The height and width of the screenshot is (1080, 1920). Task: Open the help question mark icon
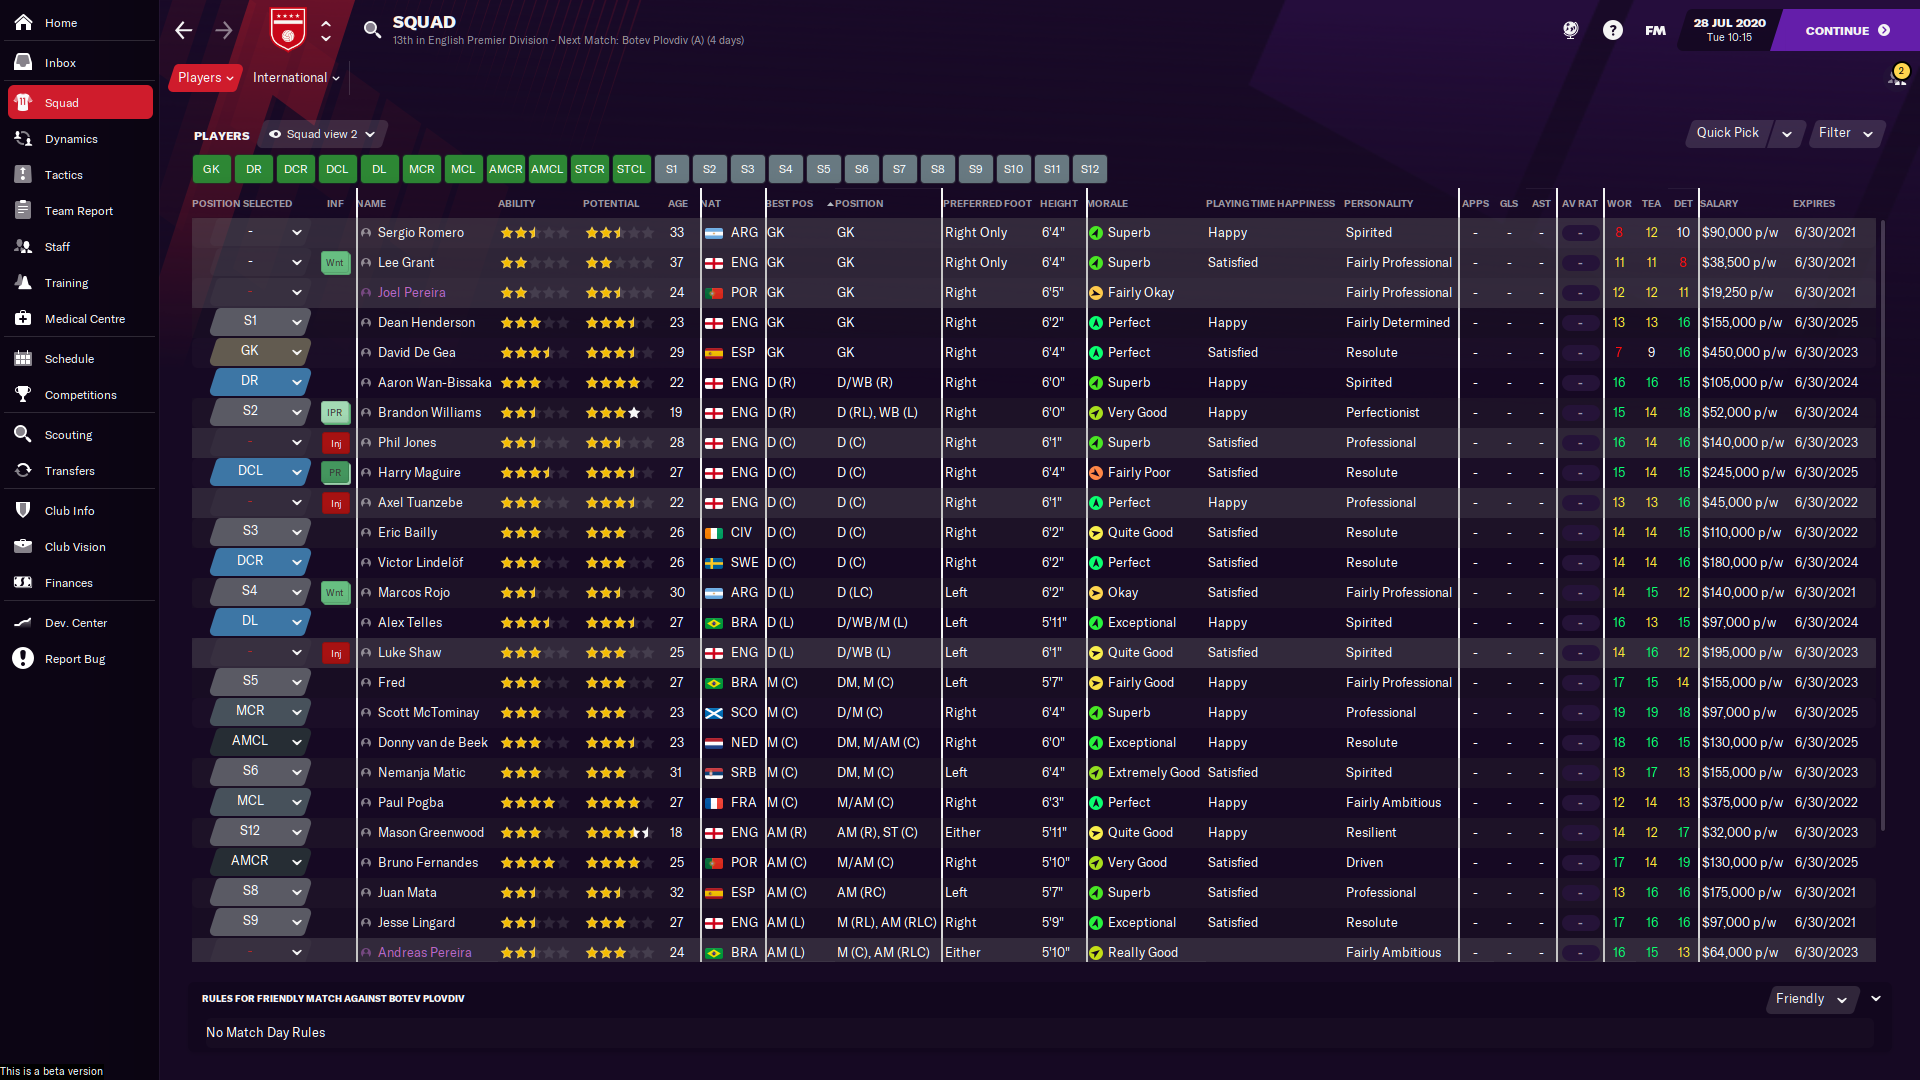click(1612, 30)
